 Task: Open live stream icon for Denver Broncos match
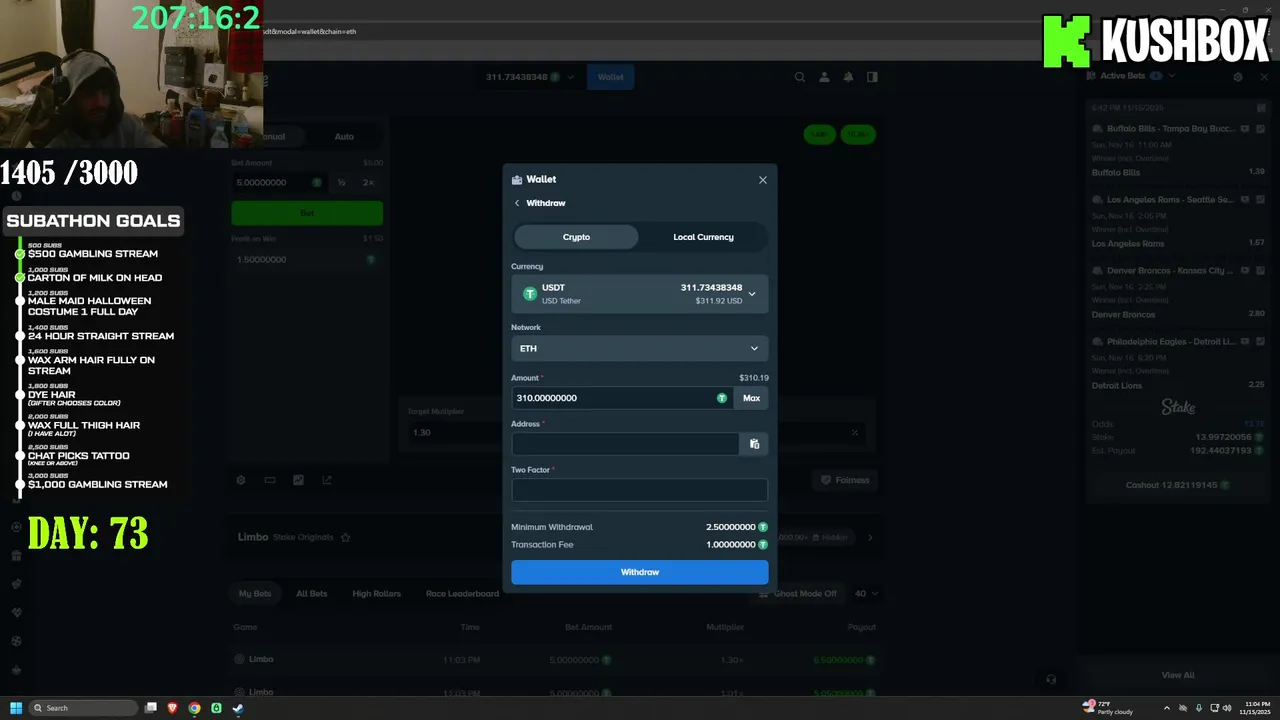pyautogui.click(x=1245, y=271)
